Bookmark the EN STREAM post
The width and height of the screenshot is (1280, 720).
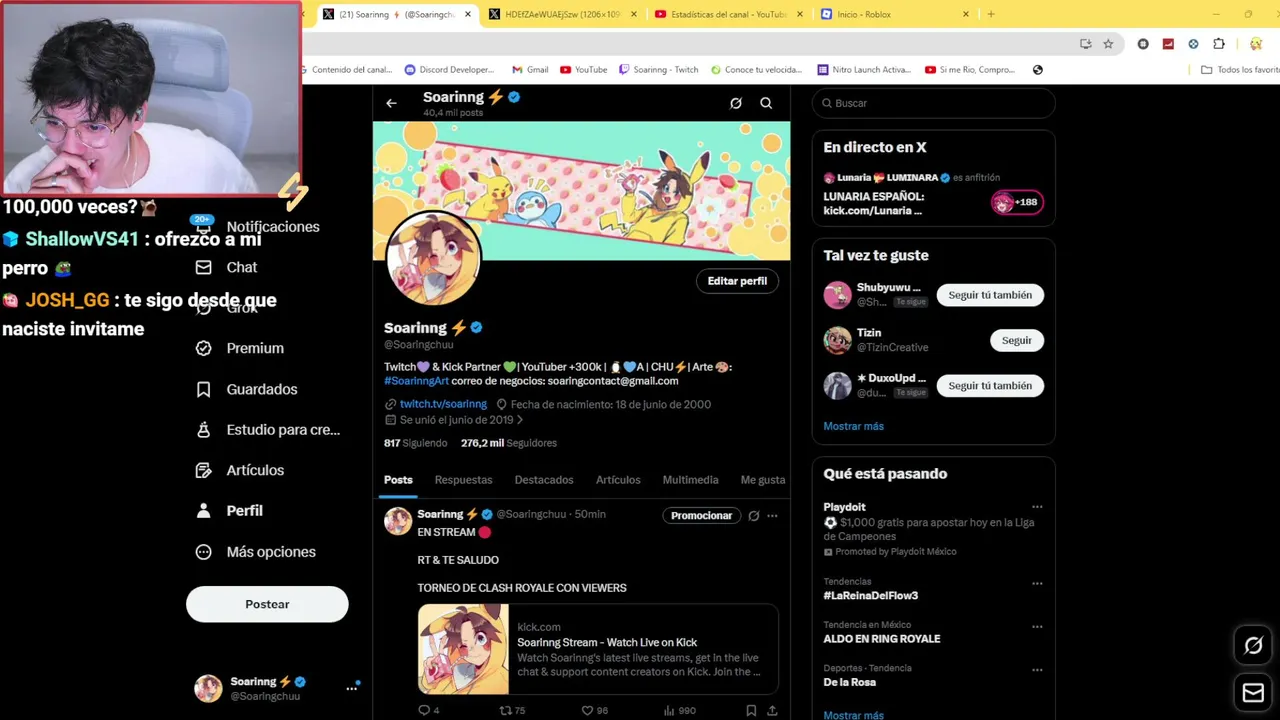pos(751,710)
